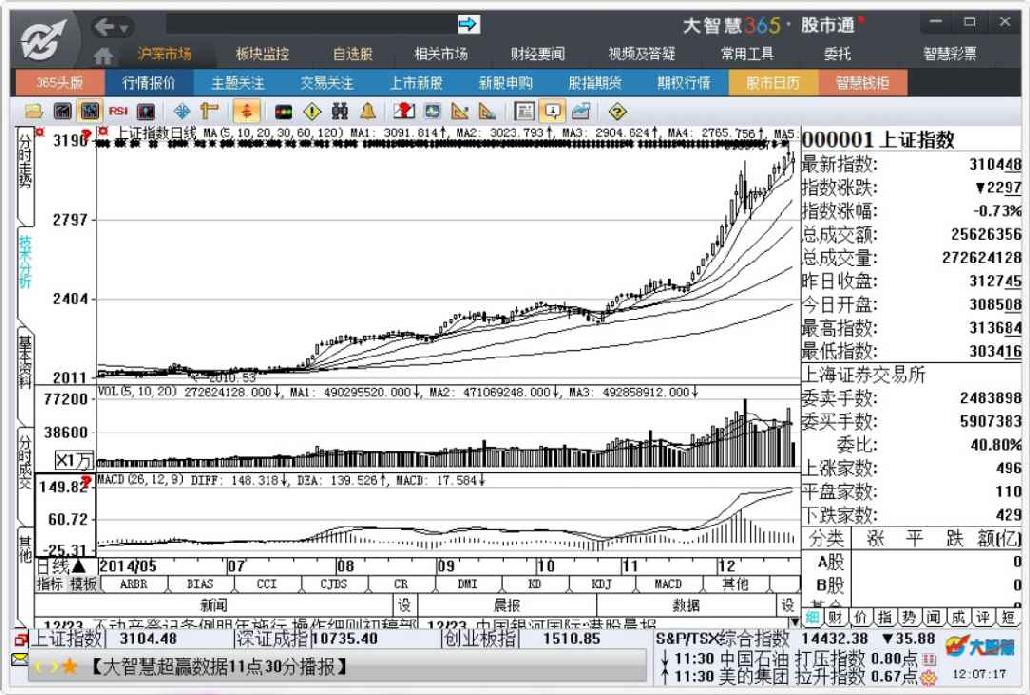This screenshot has width=1030, height=695.
Task: Switch to the 股市日历 tab
Action: [x=772, y=83]
